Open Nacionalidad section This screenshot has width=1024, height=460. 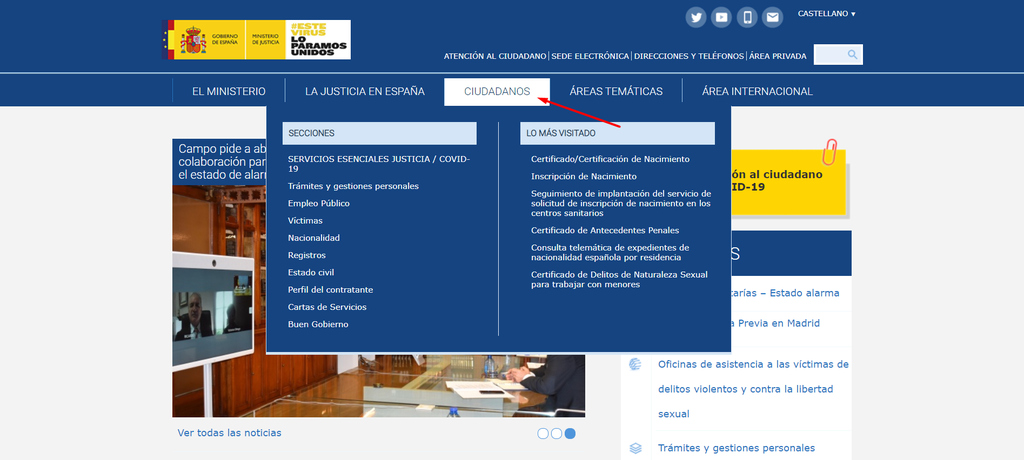[313, 238]
